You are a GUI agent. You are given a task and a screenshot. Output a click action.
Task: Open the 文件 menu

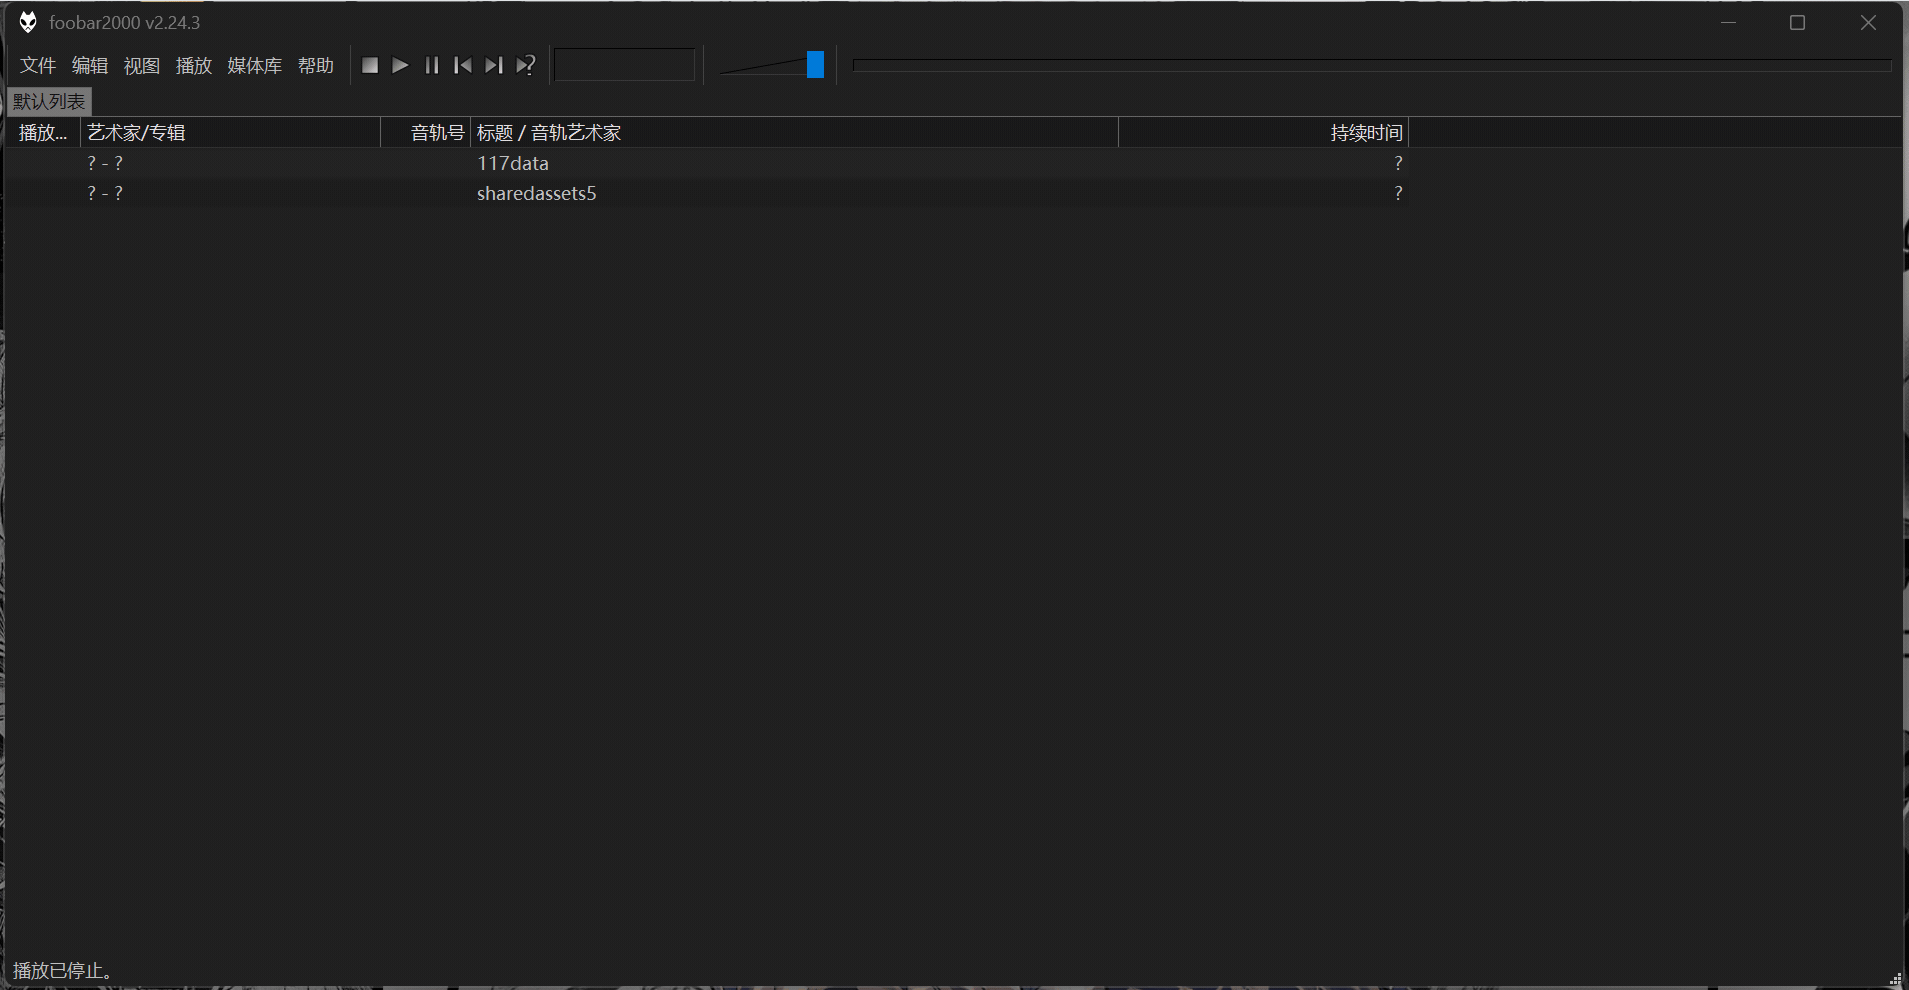38,65
